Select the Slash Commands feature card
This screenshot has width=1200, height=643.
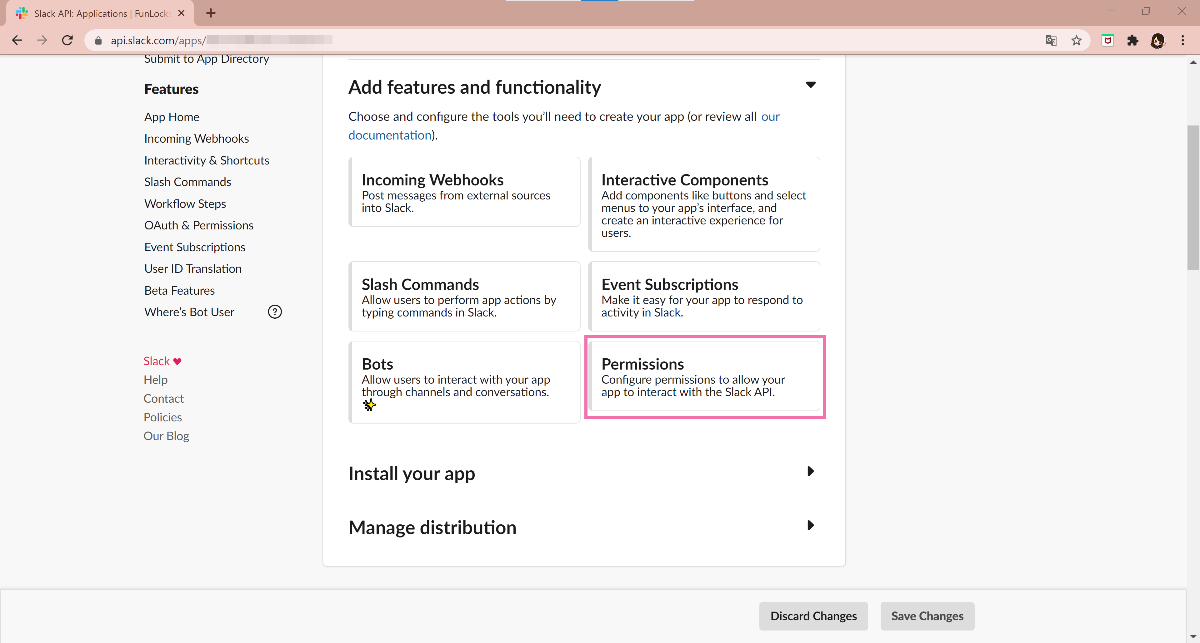(x=464, y=296)
